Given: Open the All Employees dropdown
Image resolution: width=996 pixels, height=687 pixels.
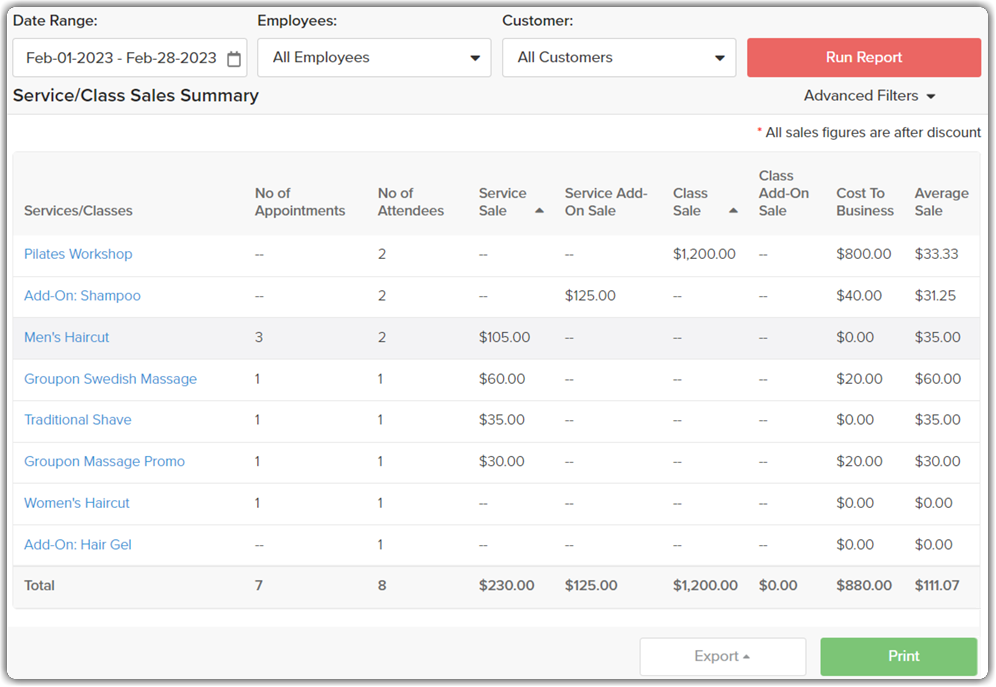Looking at the screenshot, I should (374, 58).
